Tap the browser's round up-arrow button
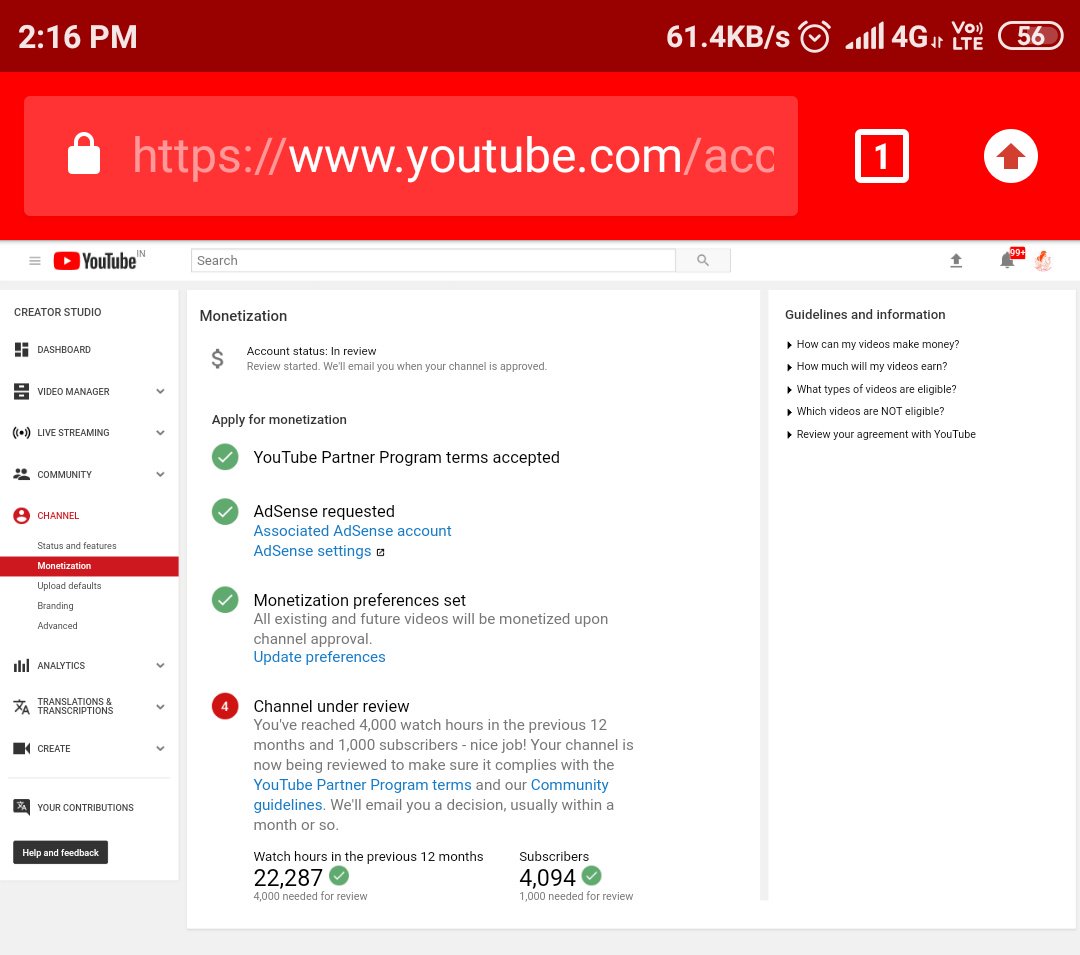The image size is (1080, 955). (x=1010, y=156)
